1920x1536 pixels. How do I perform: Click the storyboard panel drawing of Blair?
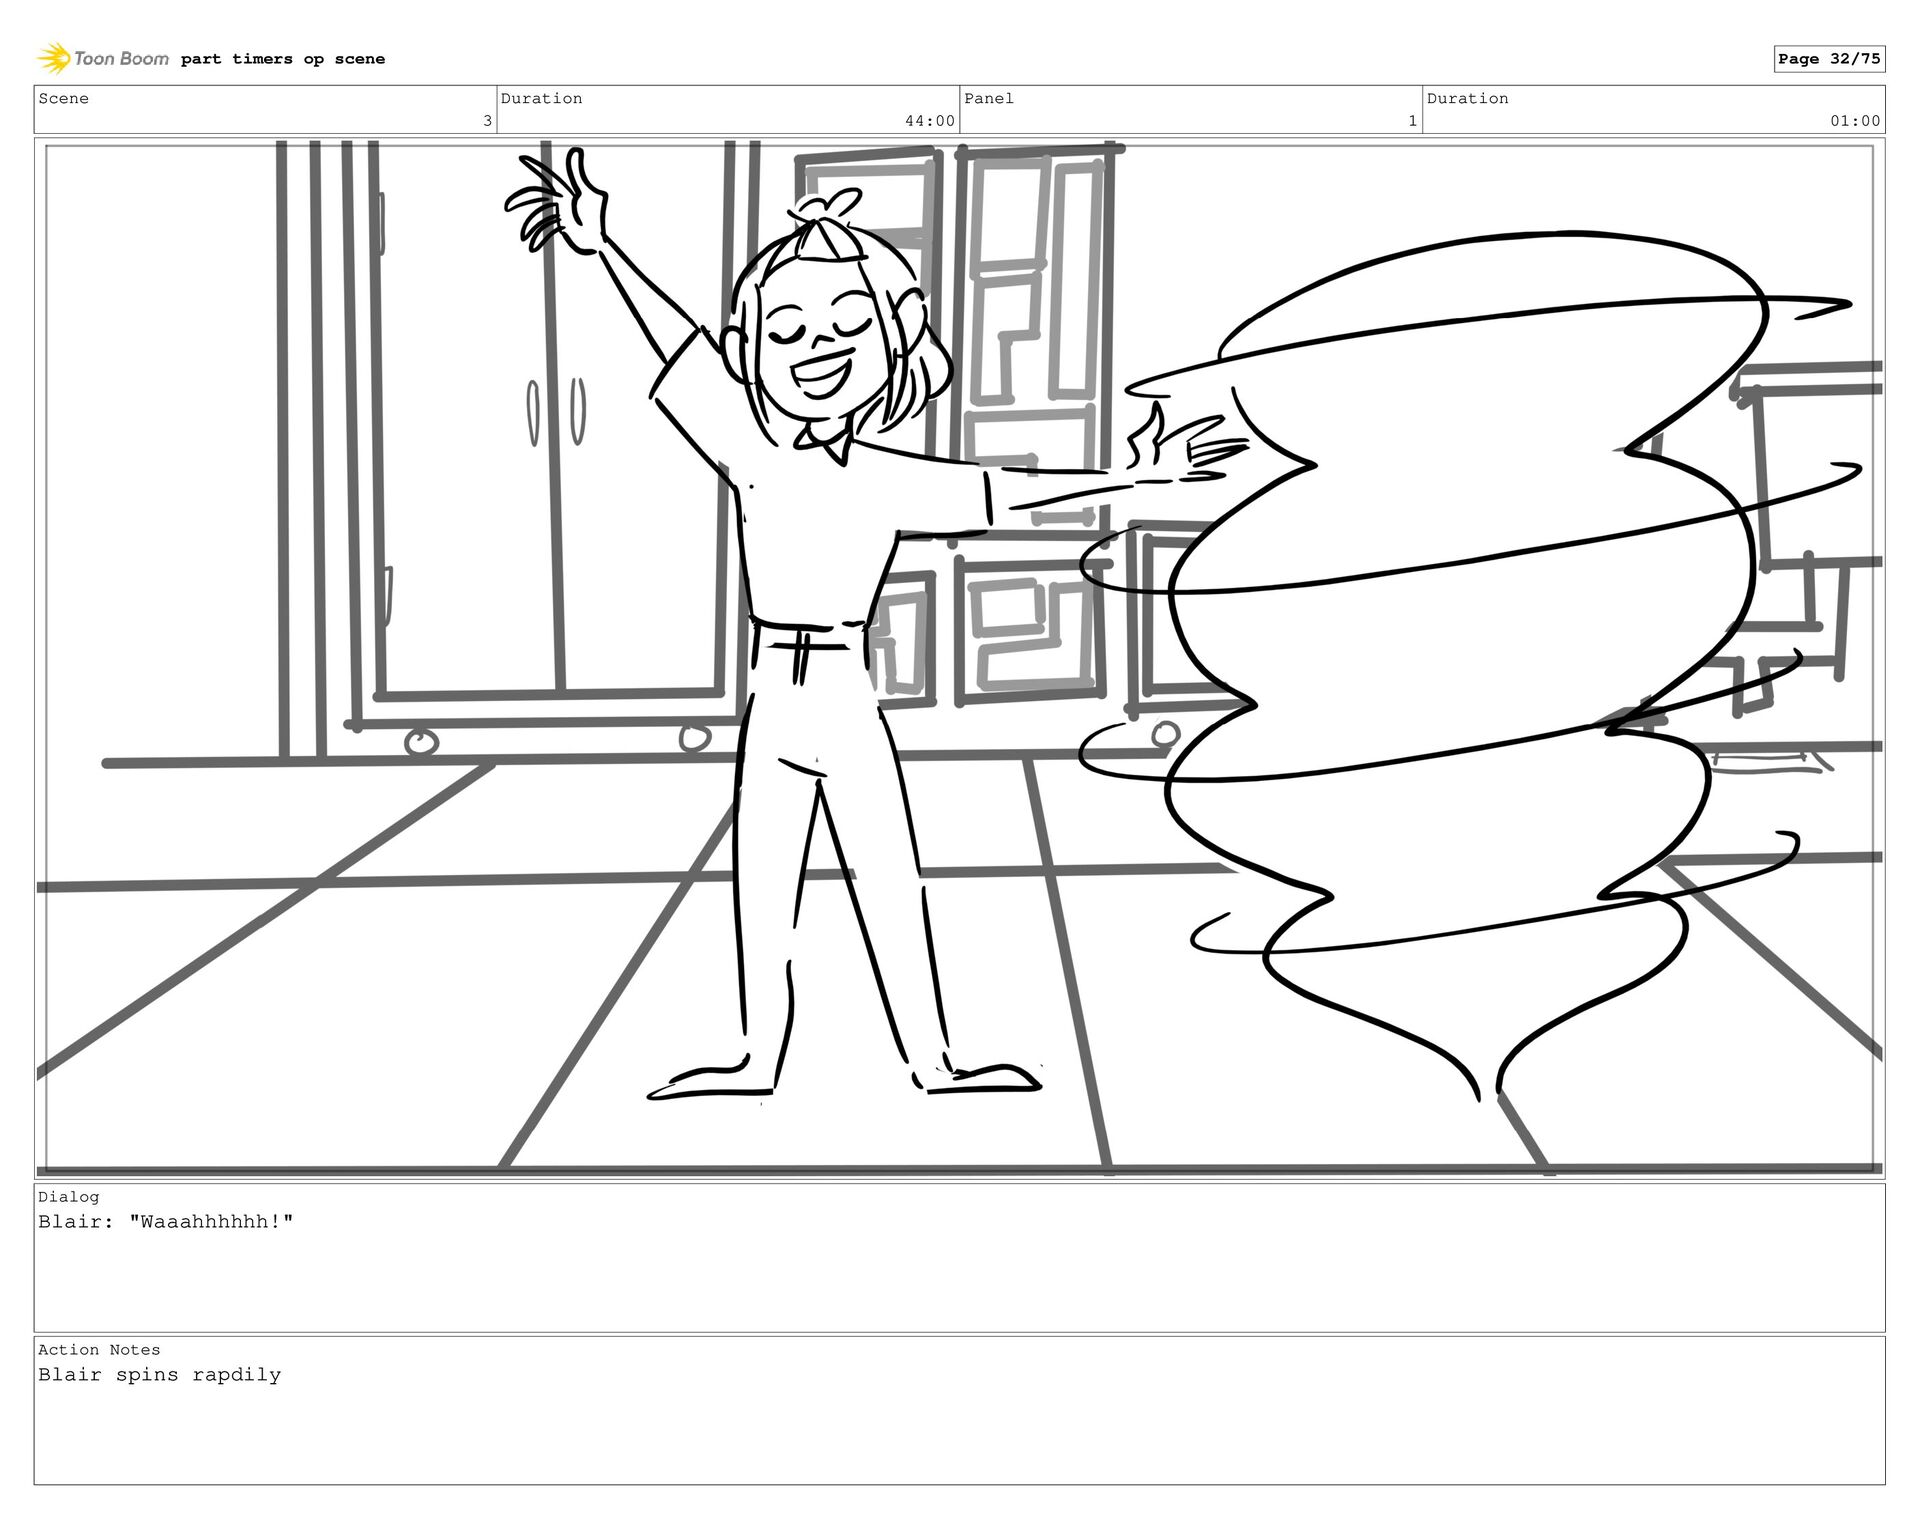(x=960, y=658)
